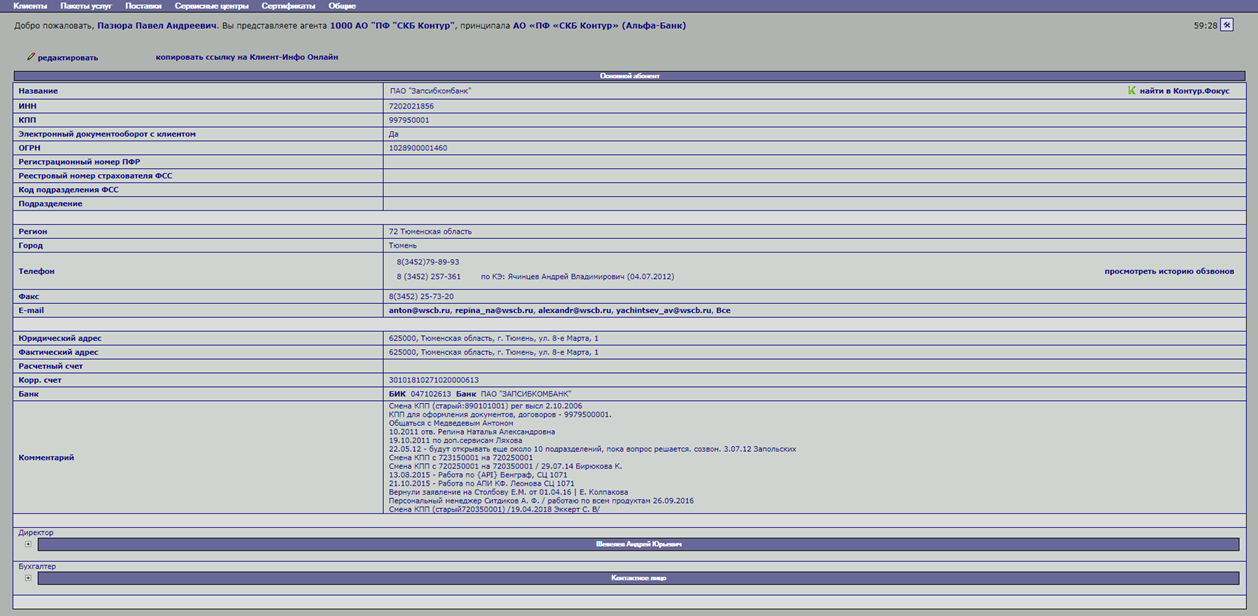Open the Клиенты menu
The height and width of the screenshot is (616, 1258).
tap(30, 6)
